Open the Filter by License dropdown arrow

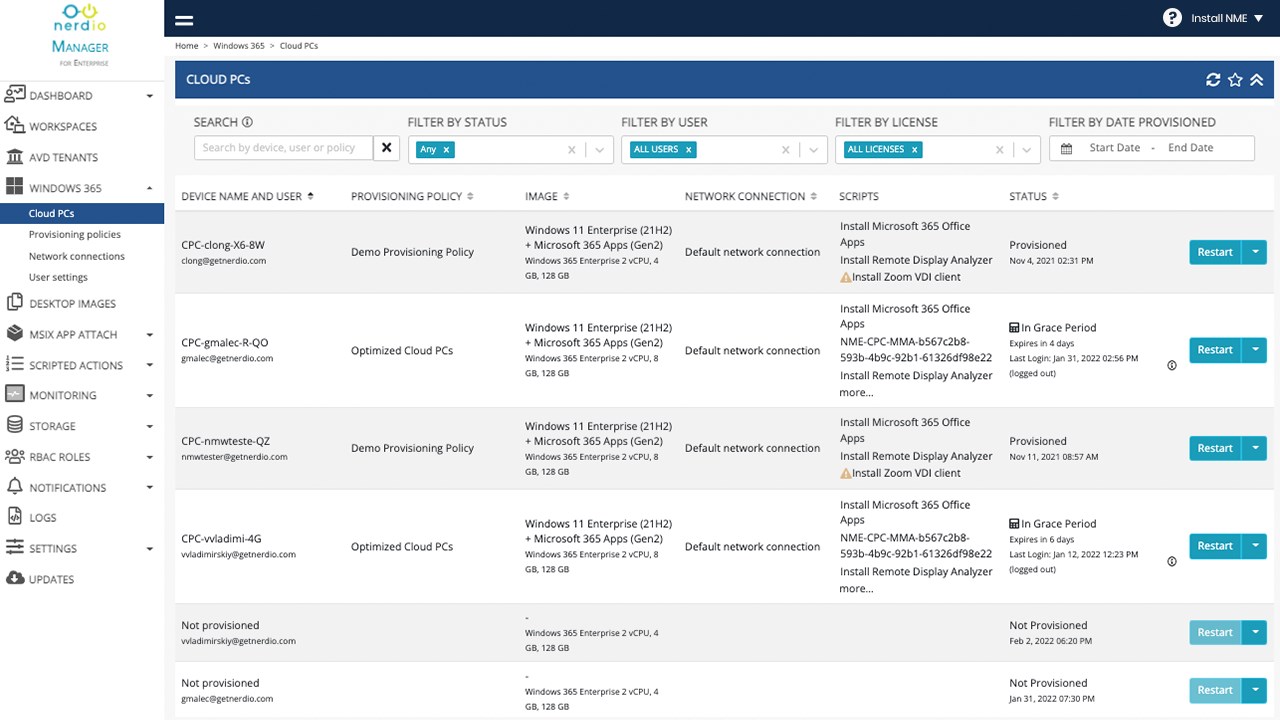(x=1027, y=150)
